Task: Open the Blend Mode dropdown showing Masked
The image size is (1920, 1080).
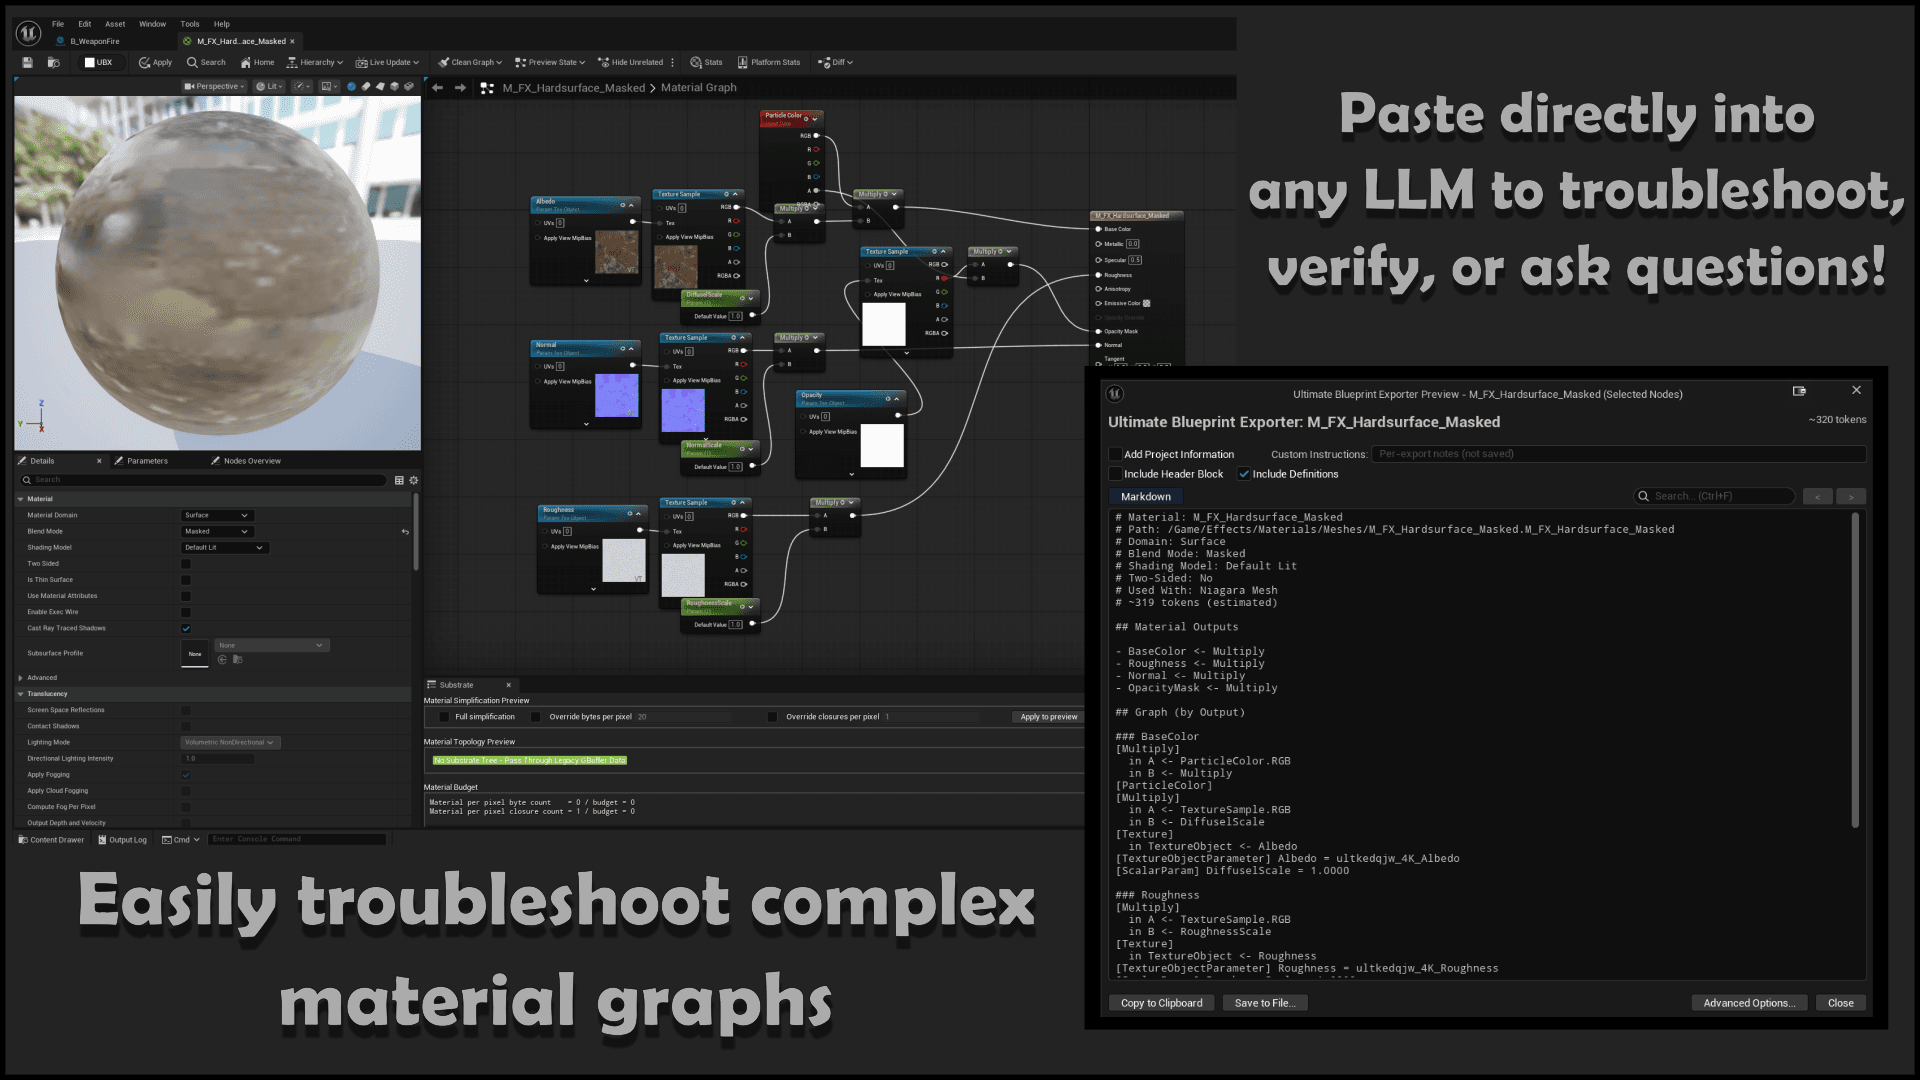Action: pyautogui.click(x=217, y=531)
